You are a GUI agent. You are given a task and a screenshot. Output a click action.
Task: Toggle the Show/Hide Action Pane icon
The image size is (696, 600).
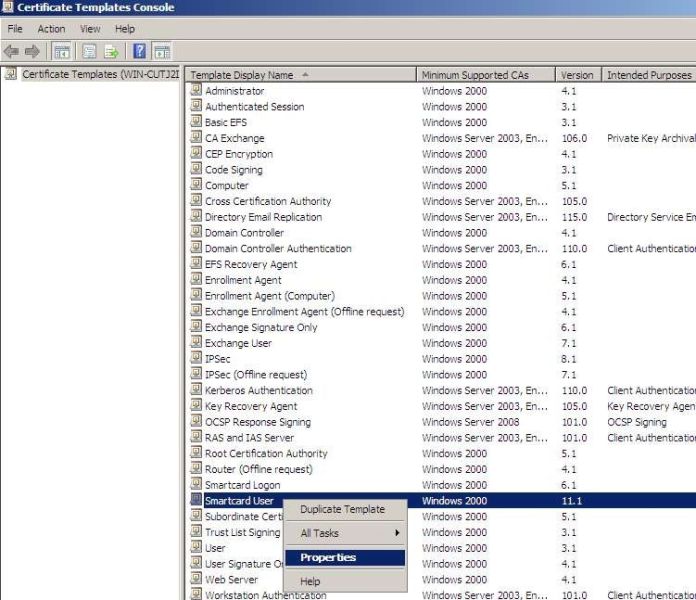(162, 51)
